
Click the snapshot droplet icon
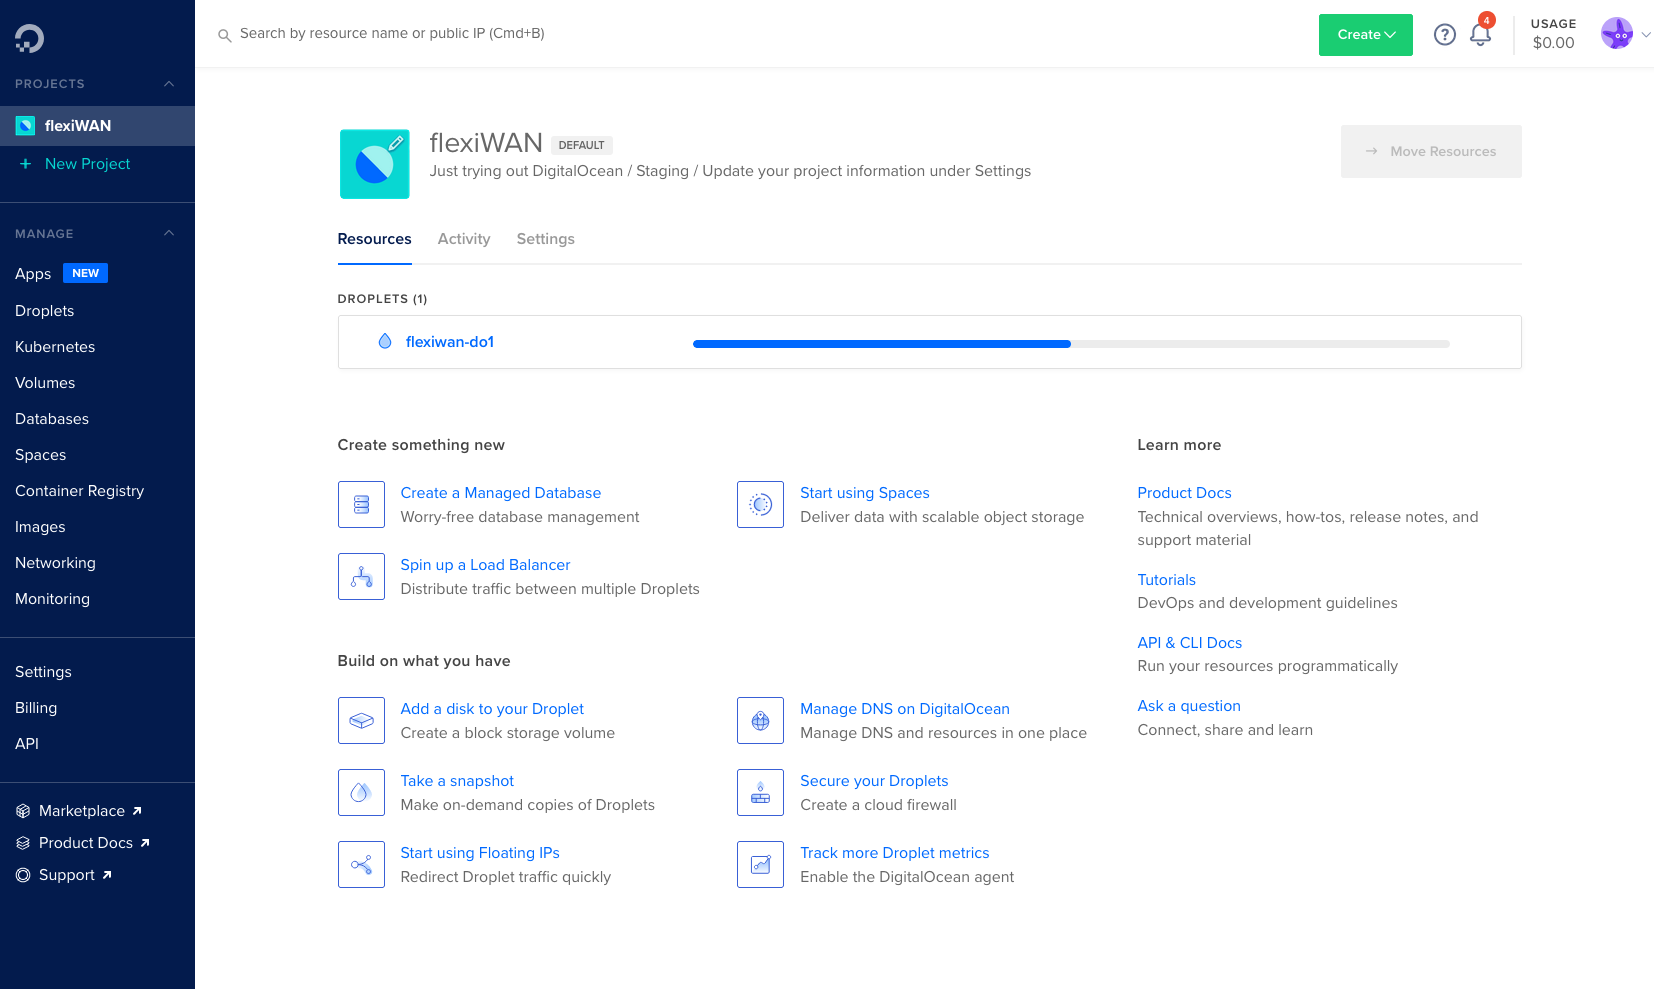(x=361, y=793)
